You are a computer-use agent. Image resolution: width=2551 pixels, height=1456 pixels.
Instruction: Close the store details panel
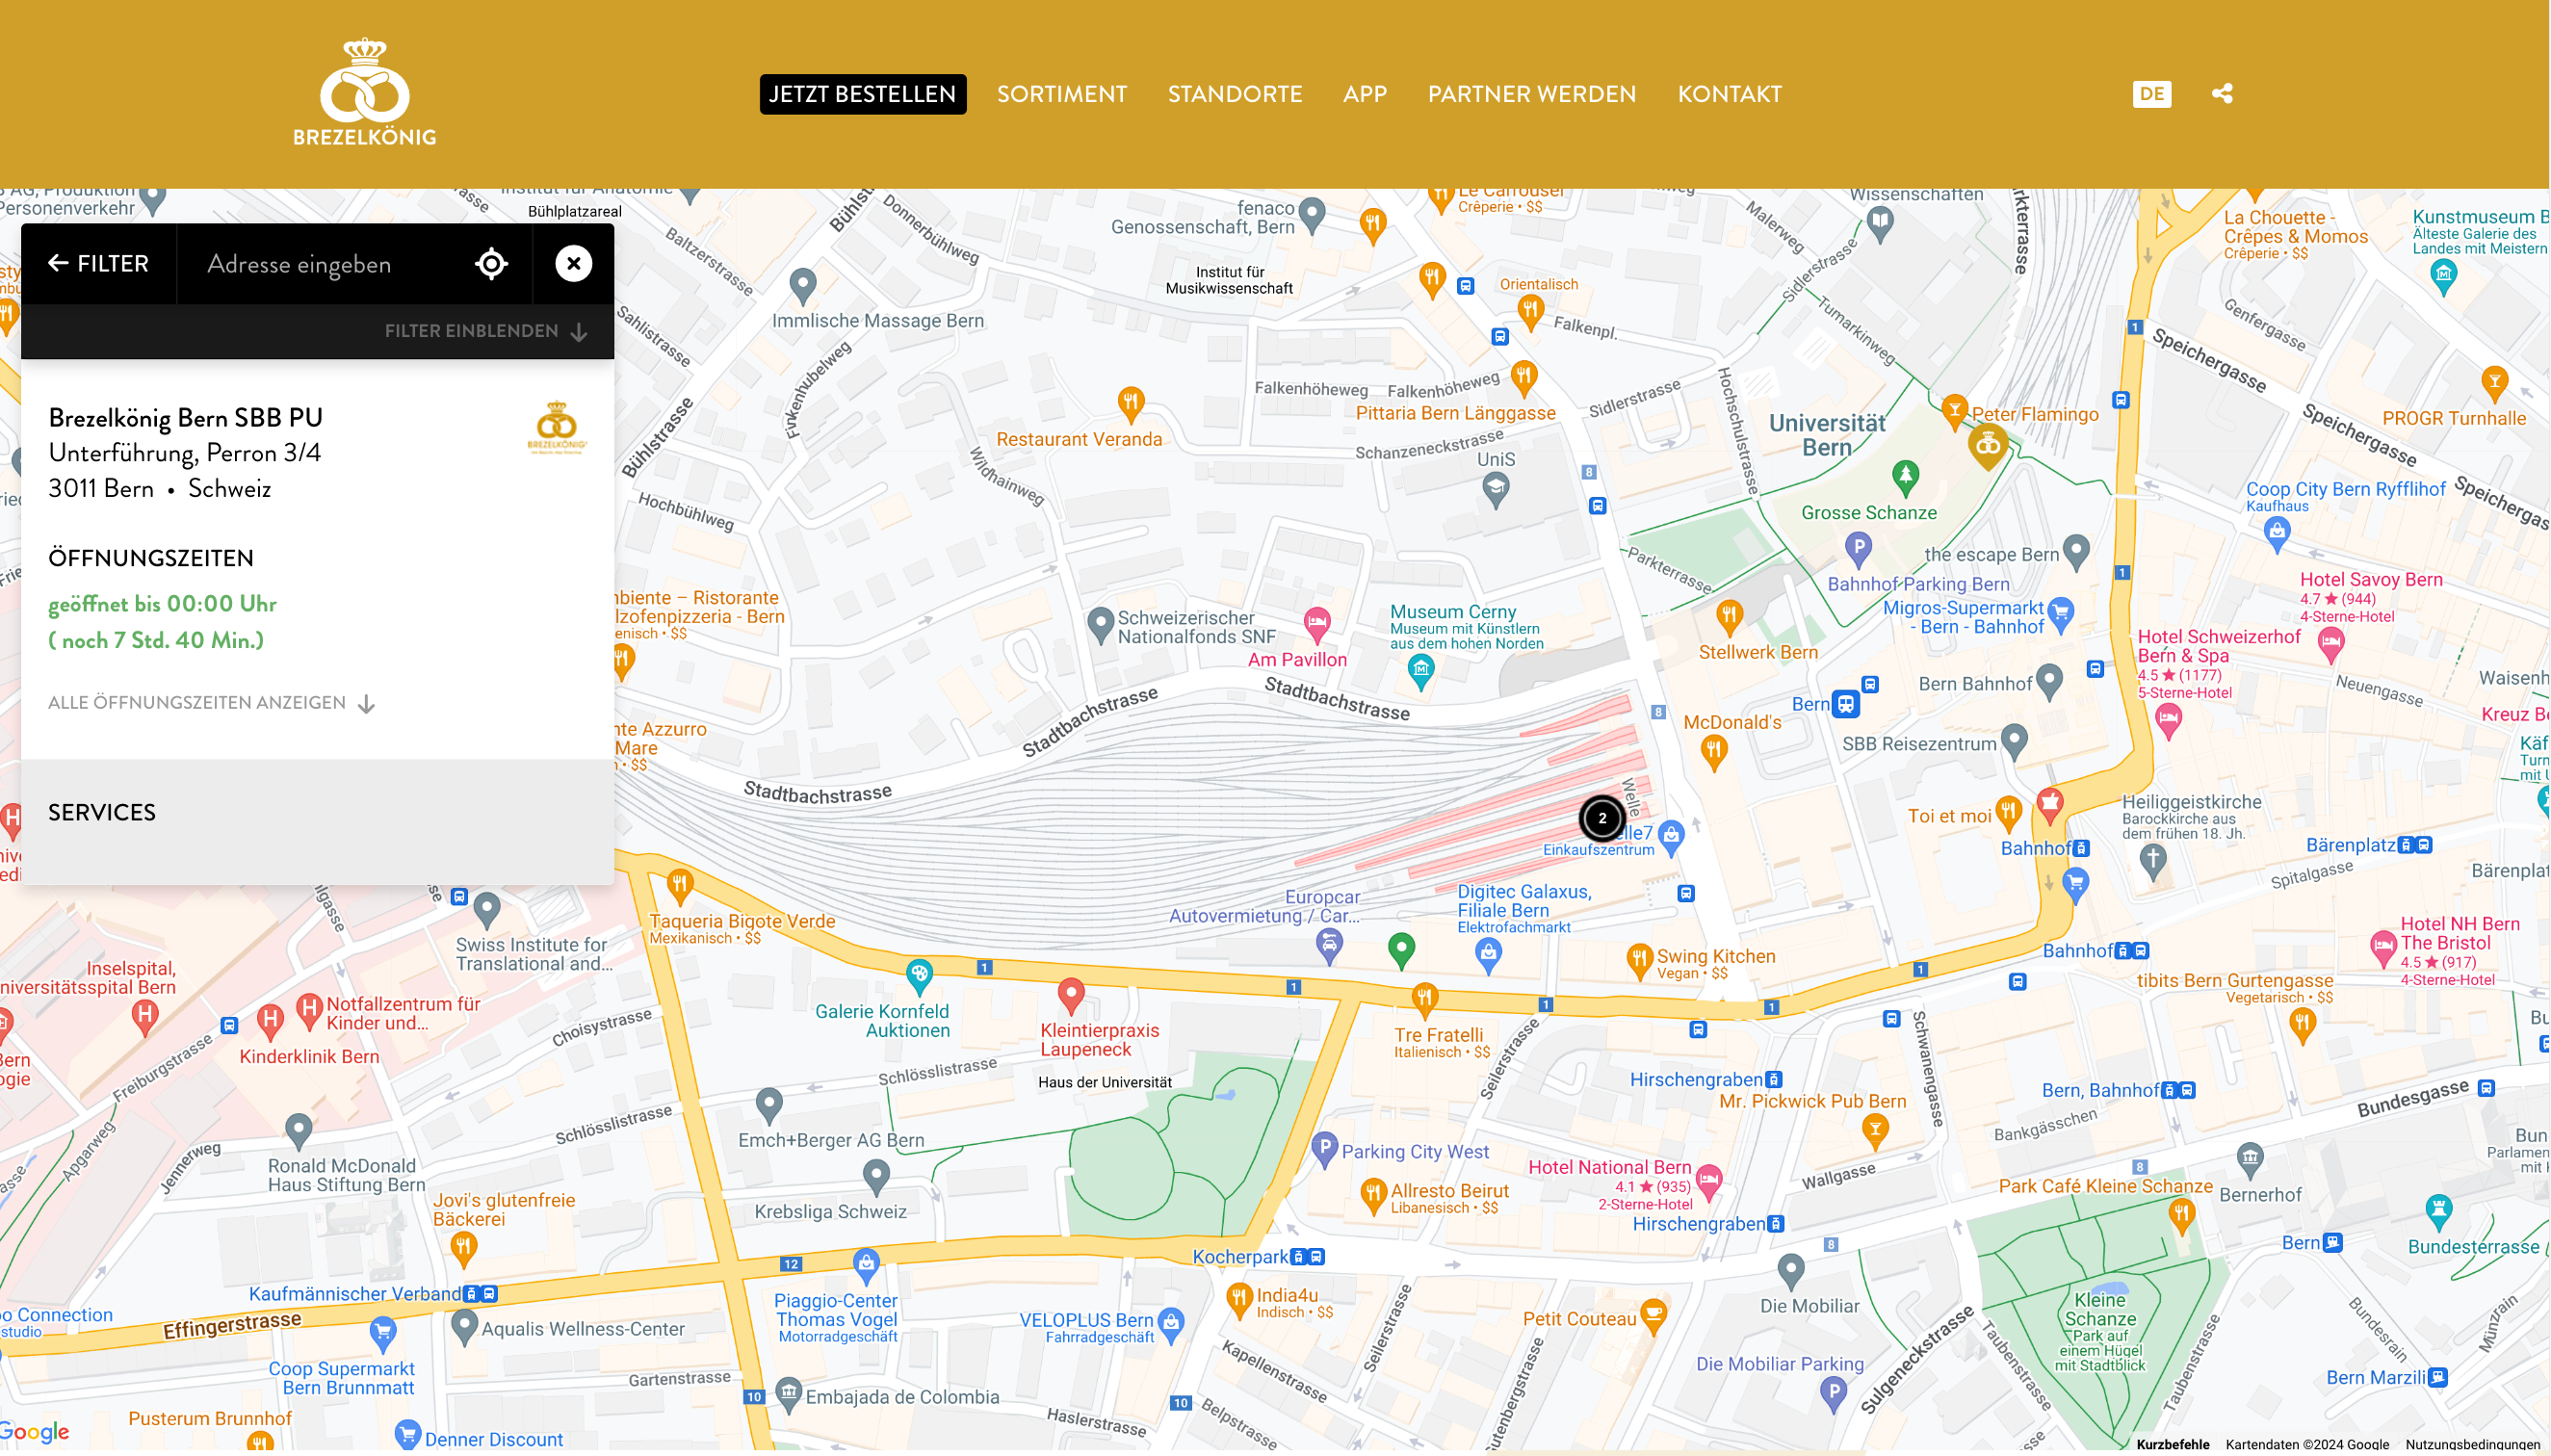573,264
